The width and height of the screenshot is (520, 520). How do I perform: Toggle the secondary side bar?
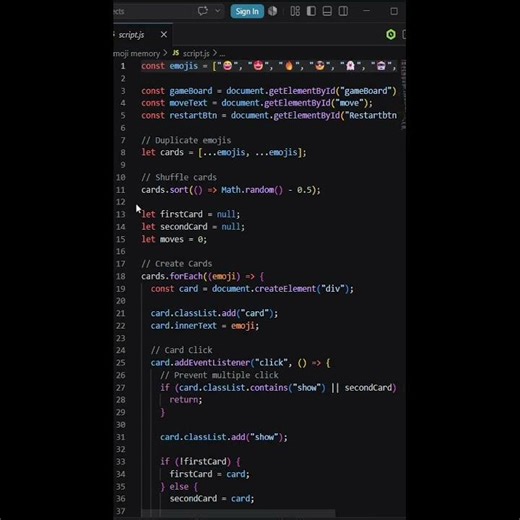[x=343, y=11]
